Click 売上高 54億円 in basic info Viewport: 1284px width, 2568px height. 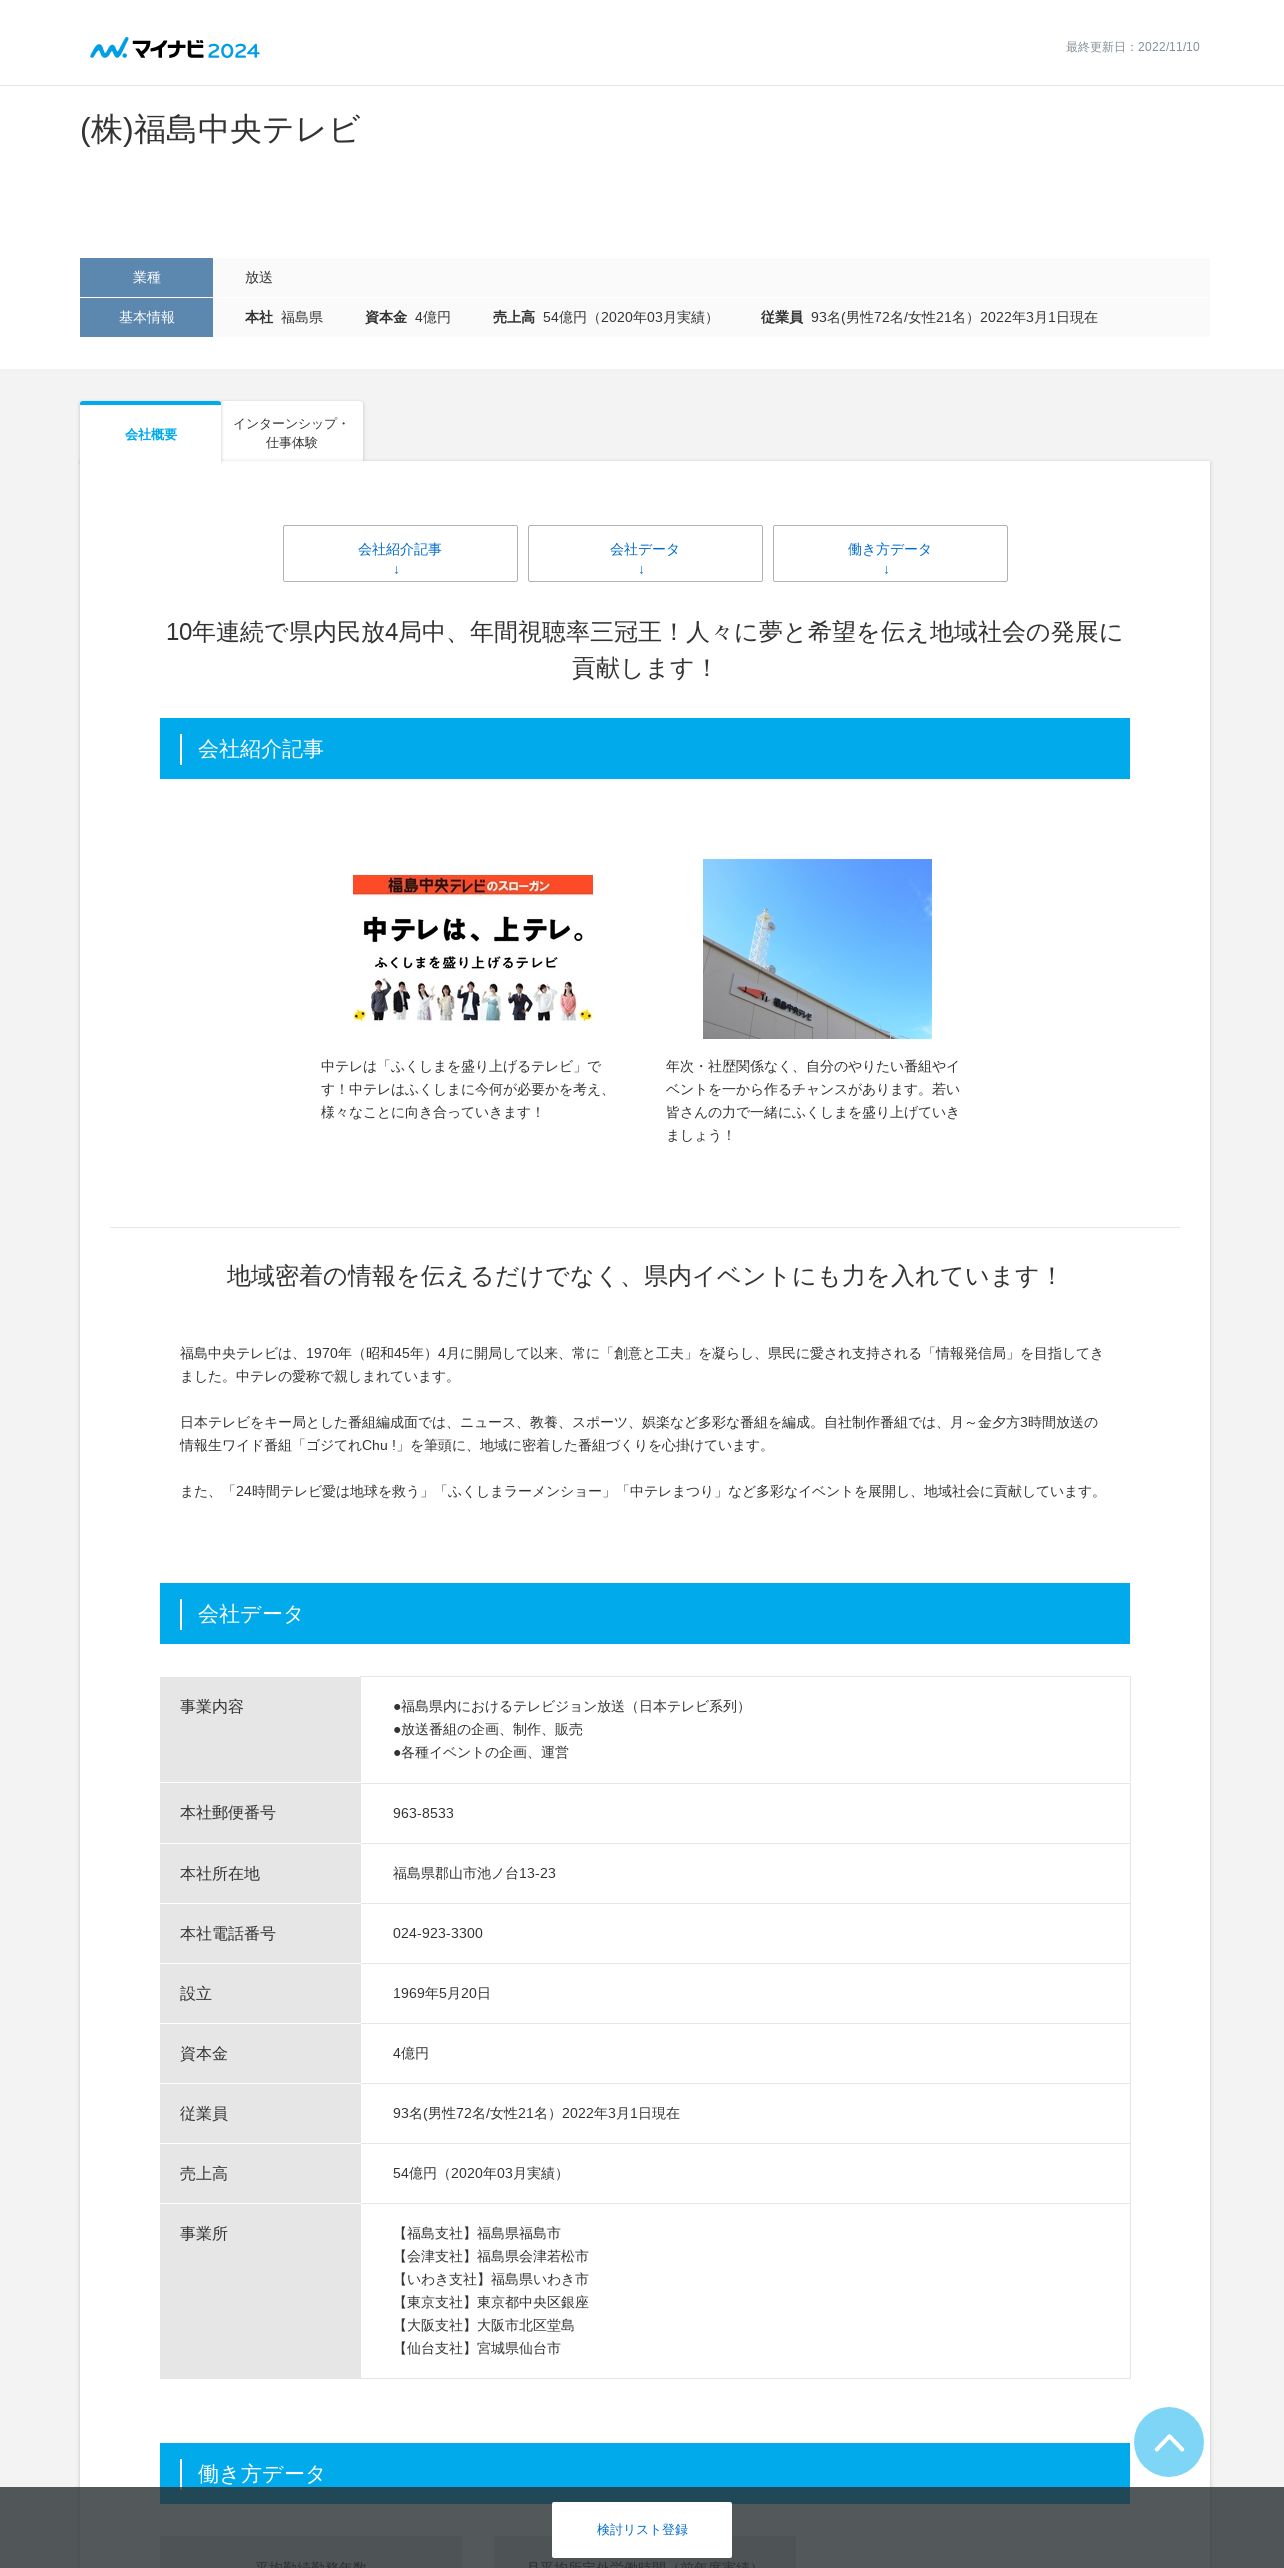pos(605,317)
